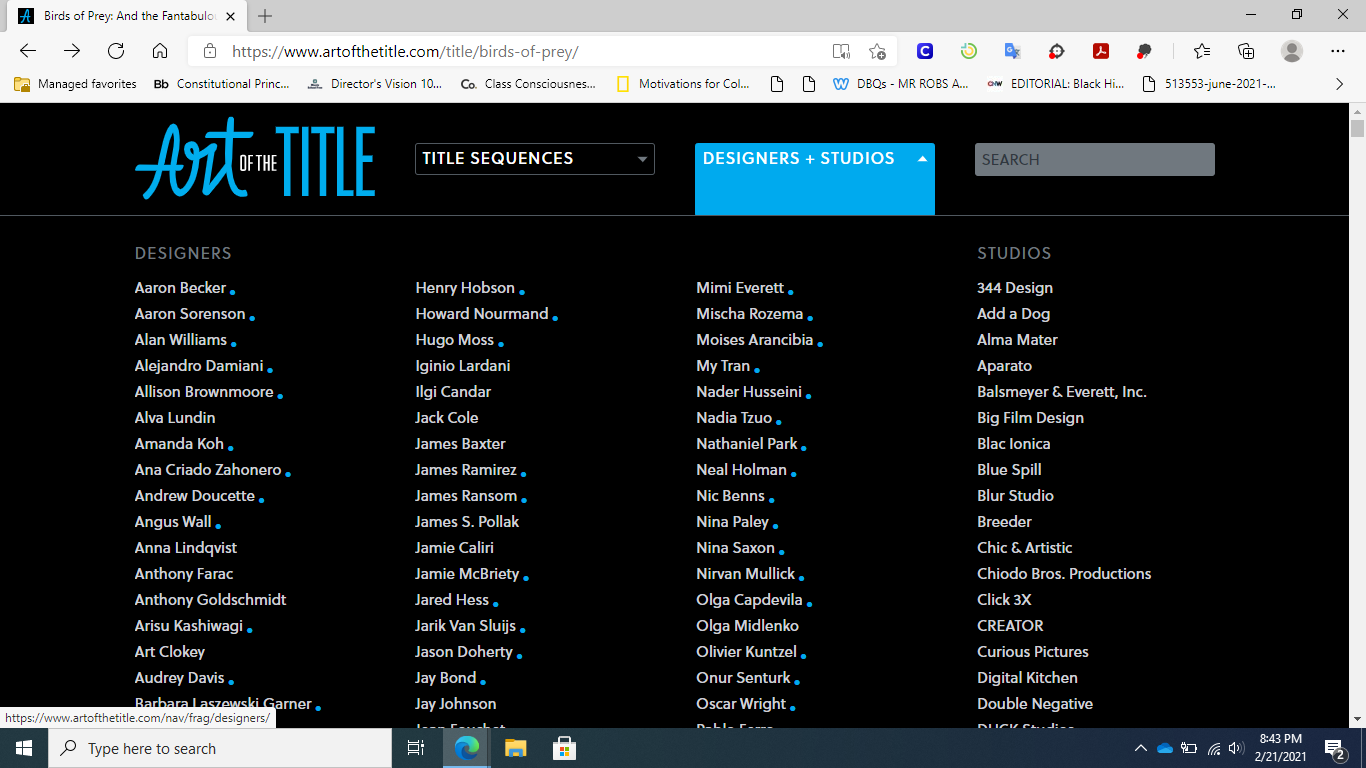The image size is (1366, 768).
Task: Open designer Aaron Becker
Action: click(x=181, y=288)
